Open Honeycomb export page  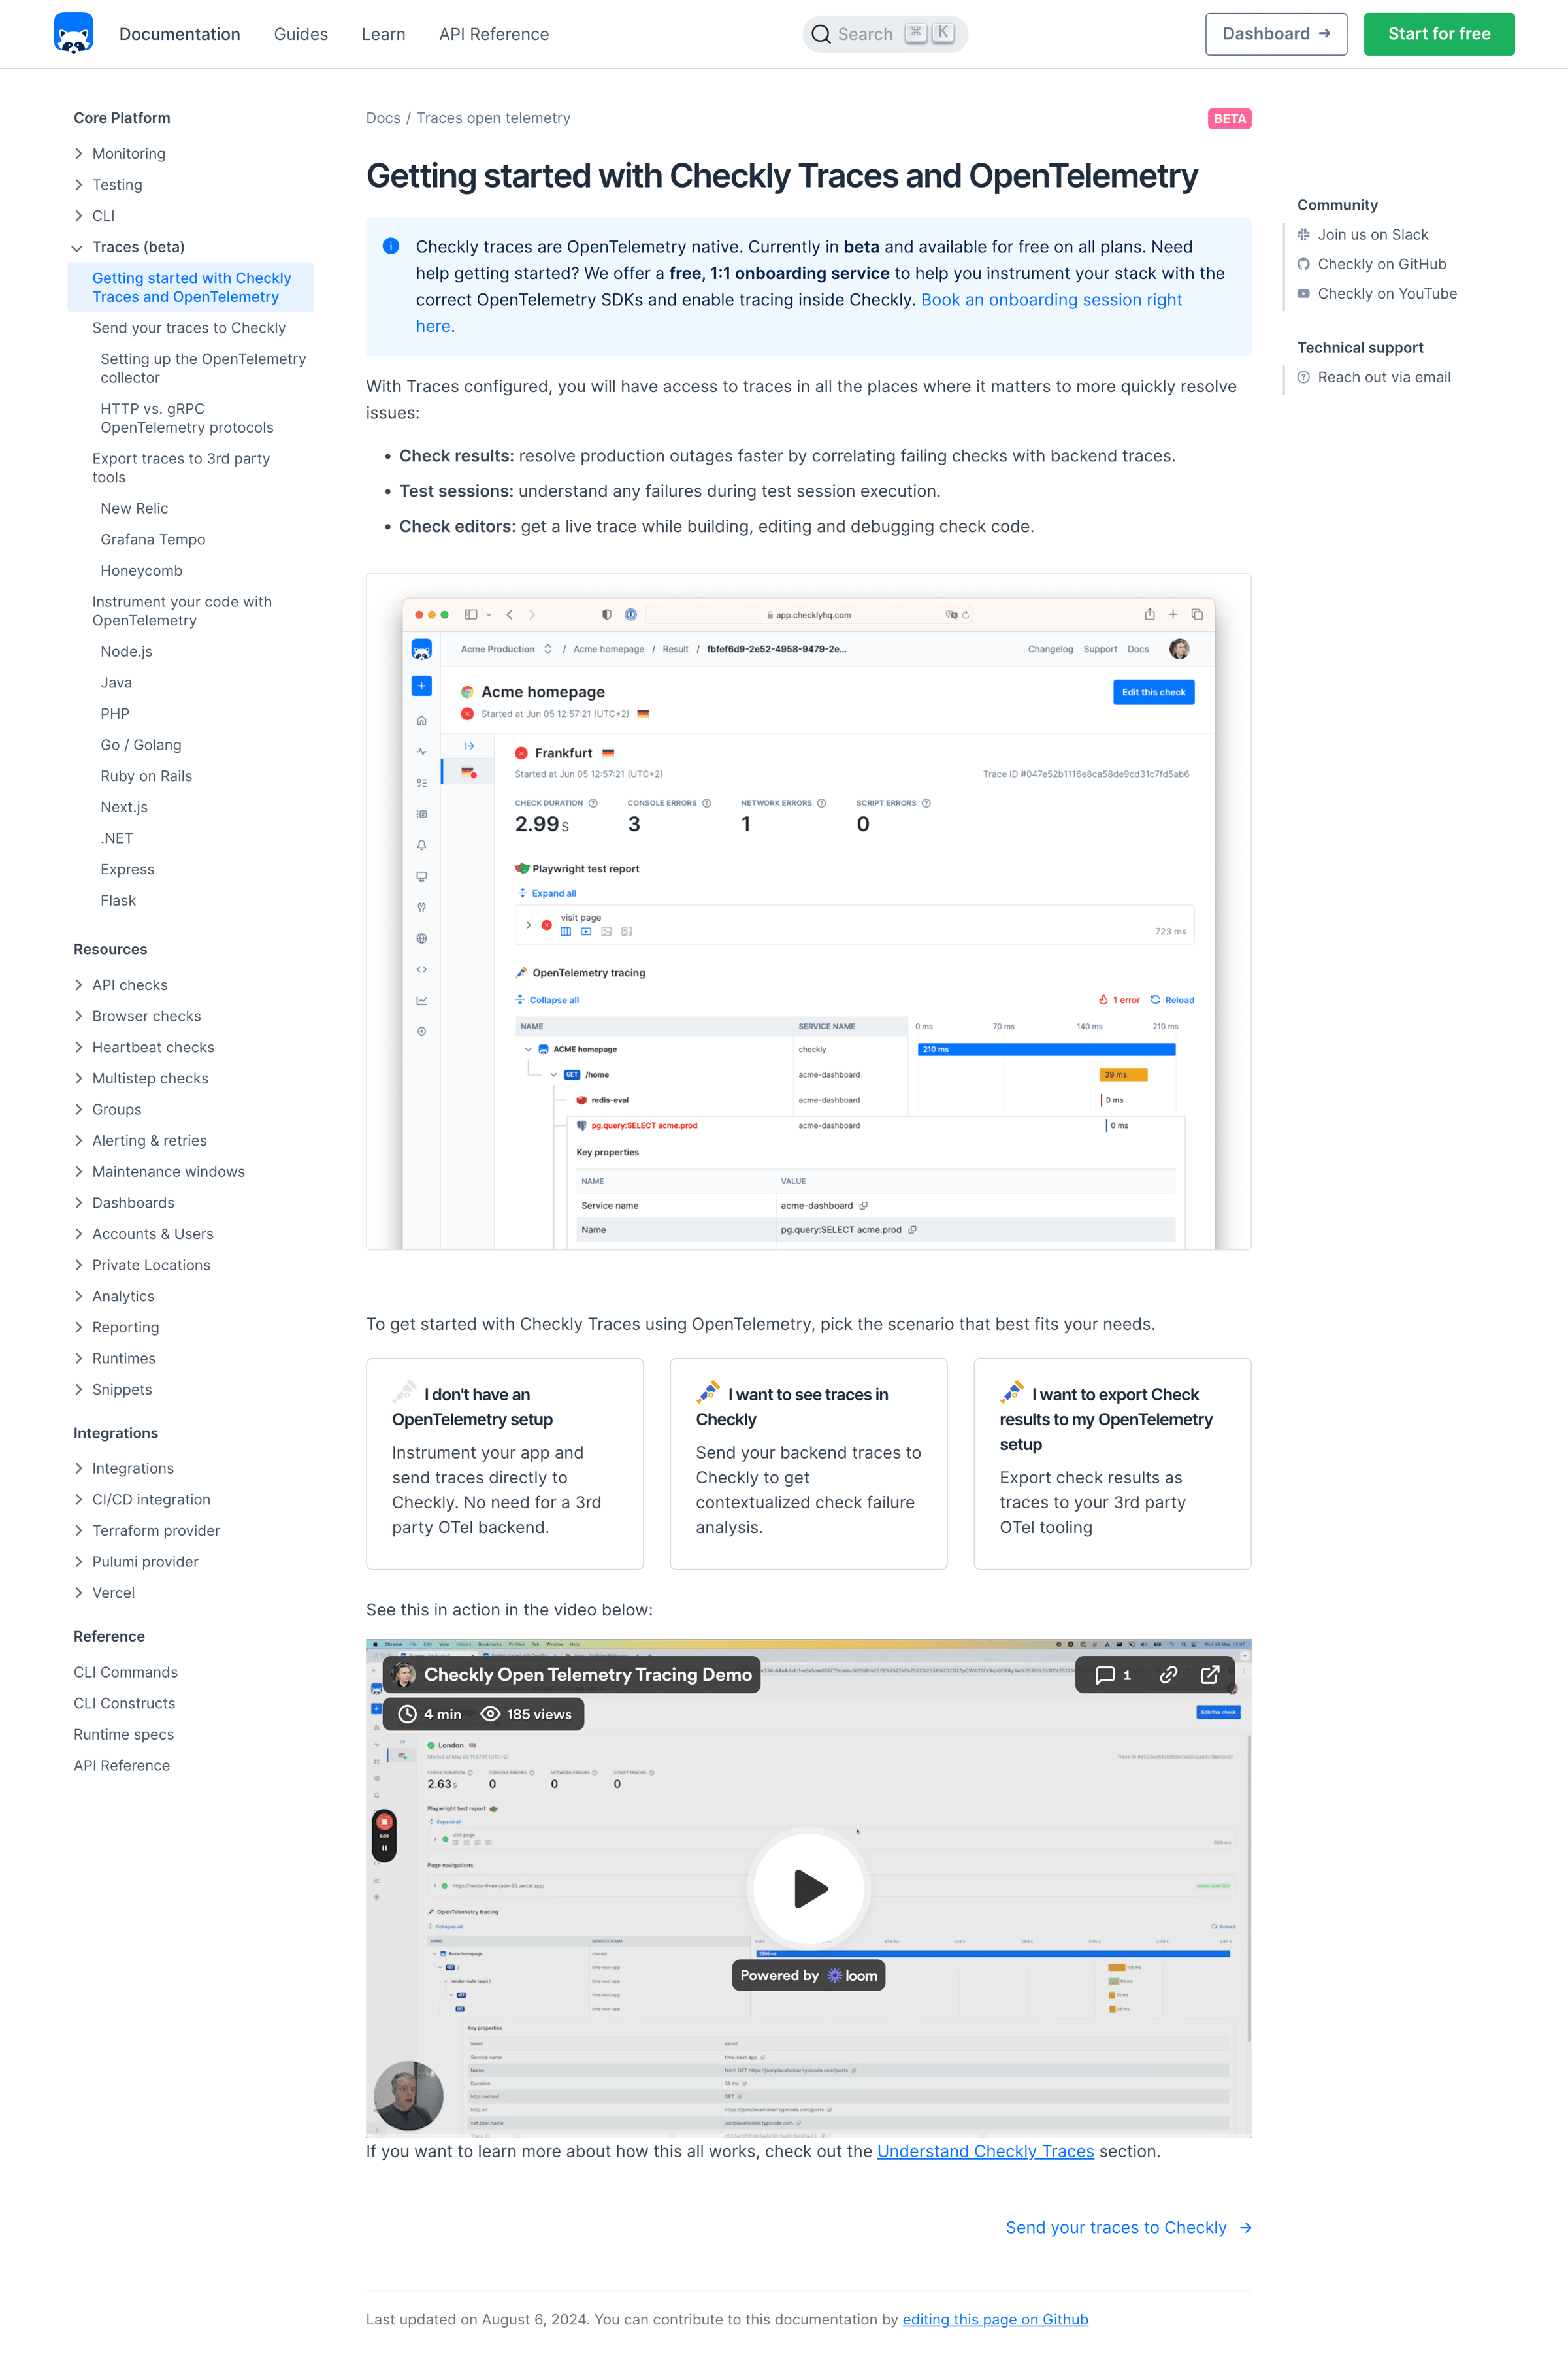click(141, 570)
